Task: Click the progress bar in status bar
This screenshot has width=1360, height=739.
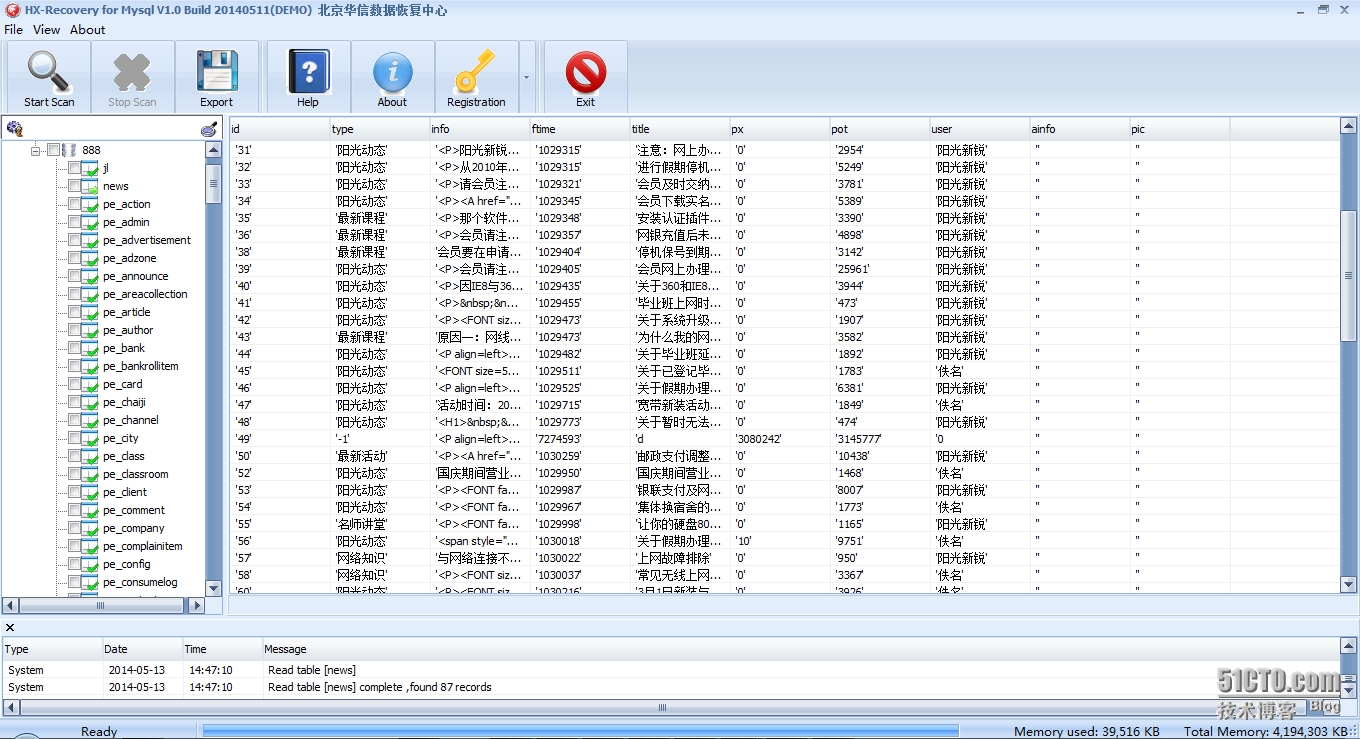Action: [x=580, y=731]
